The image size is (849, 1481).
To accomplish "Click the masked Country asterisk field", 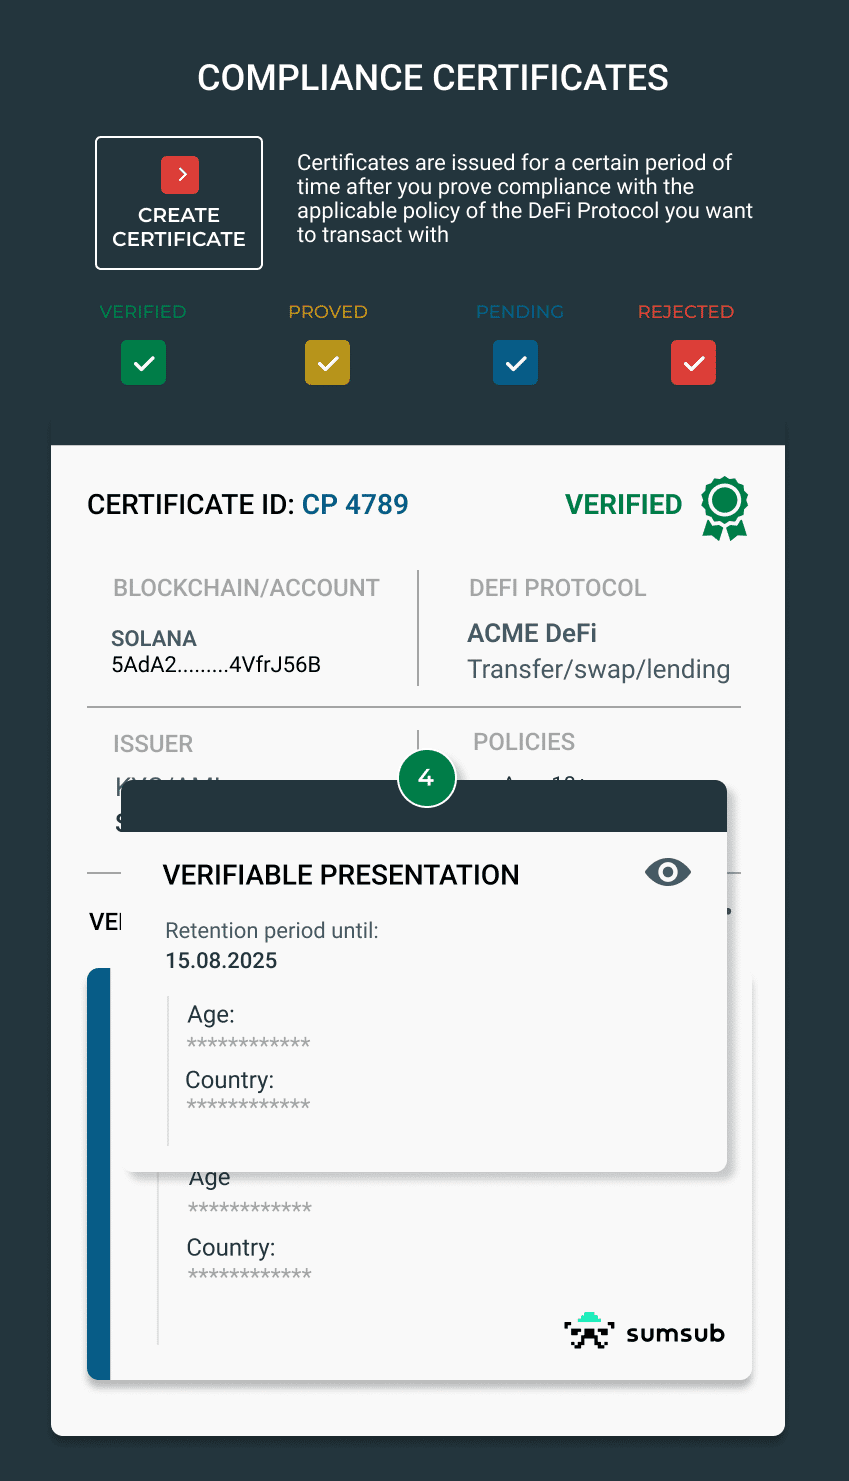I will point(249,1104).
